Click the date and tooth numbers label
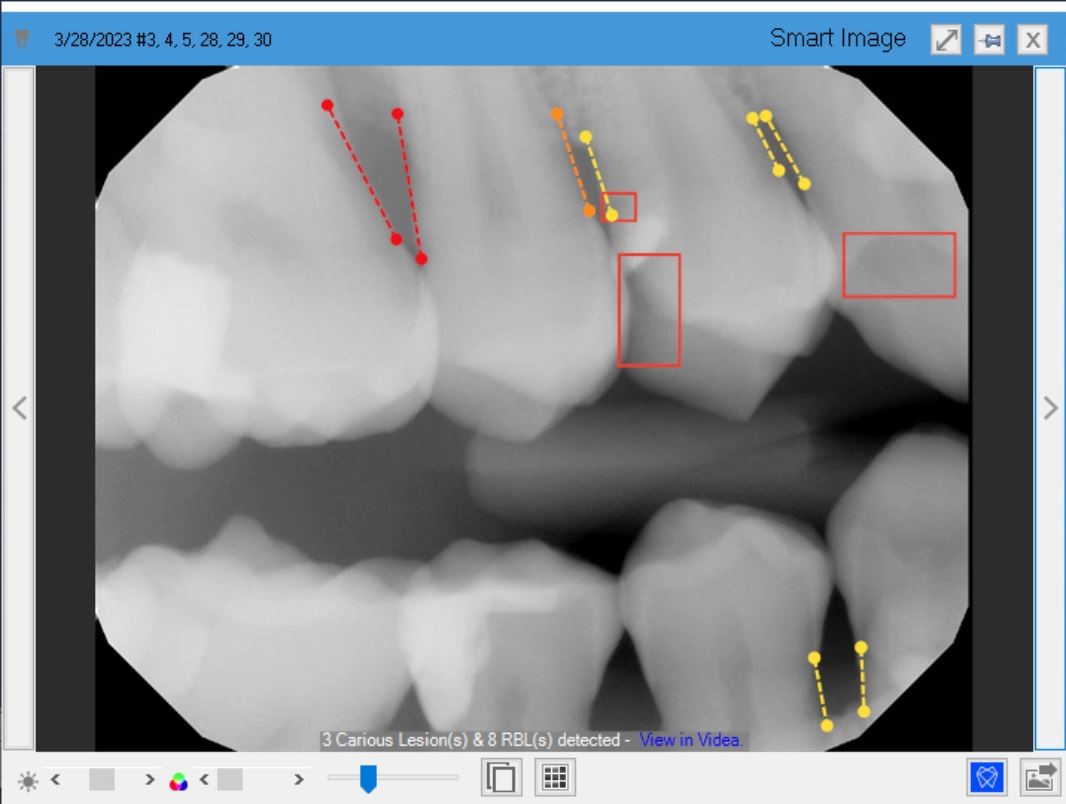 click(x=163, y=39)
